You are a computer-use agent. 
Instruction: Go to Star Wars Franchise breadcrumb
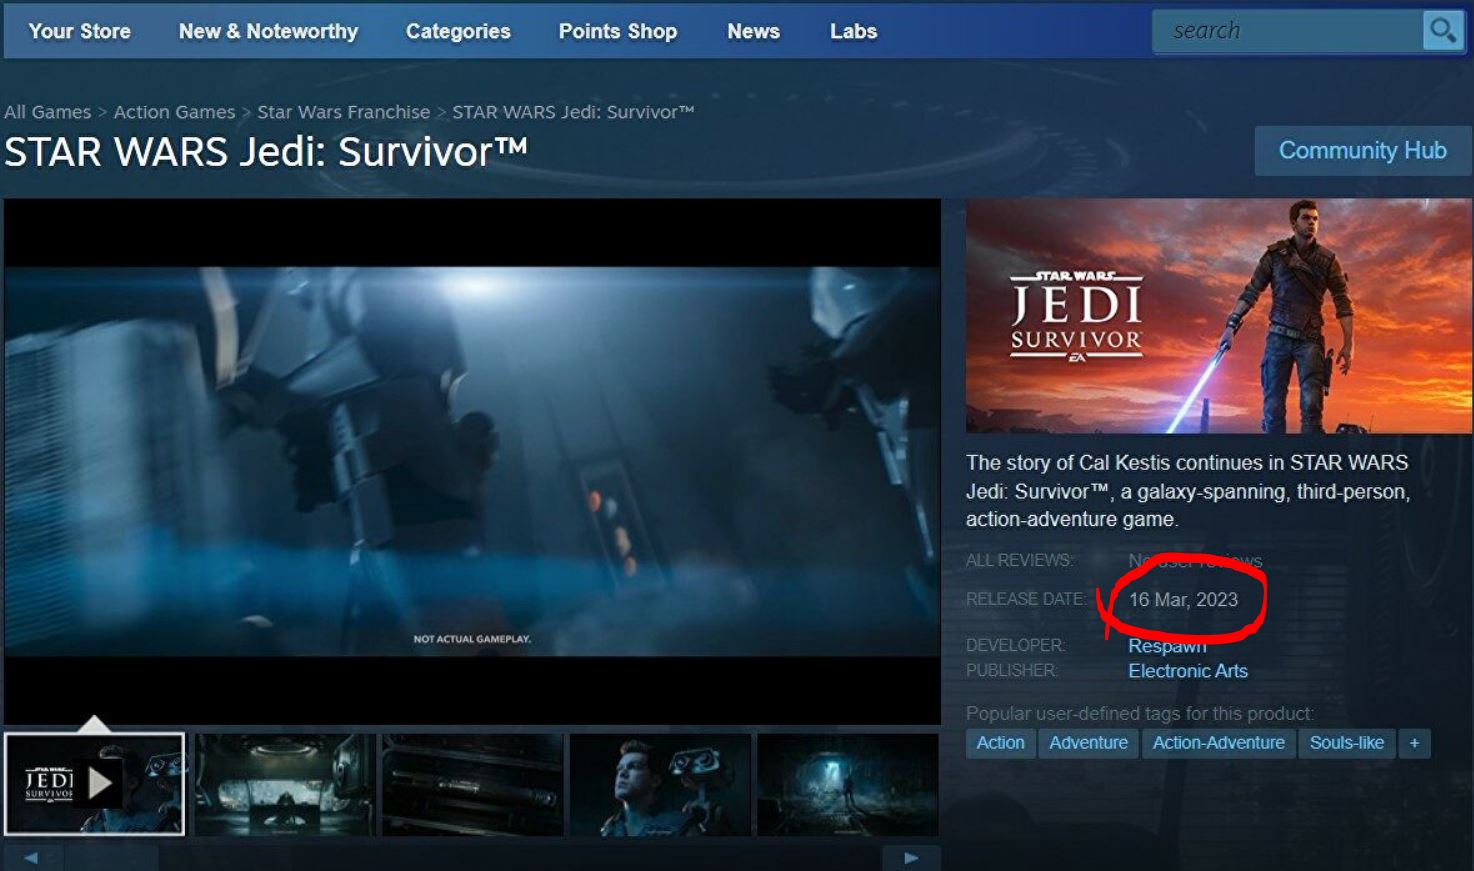click(x=343, y=112)
